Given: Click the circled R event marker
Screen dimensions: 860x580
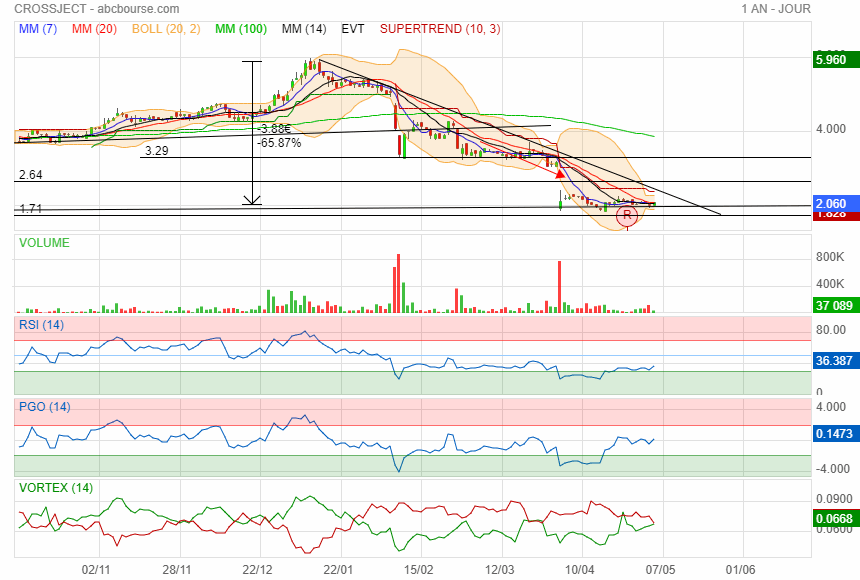Looking at the screenshot, I should [627, 216].
